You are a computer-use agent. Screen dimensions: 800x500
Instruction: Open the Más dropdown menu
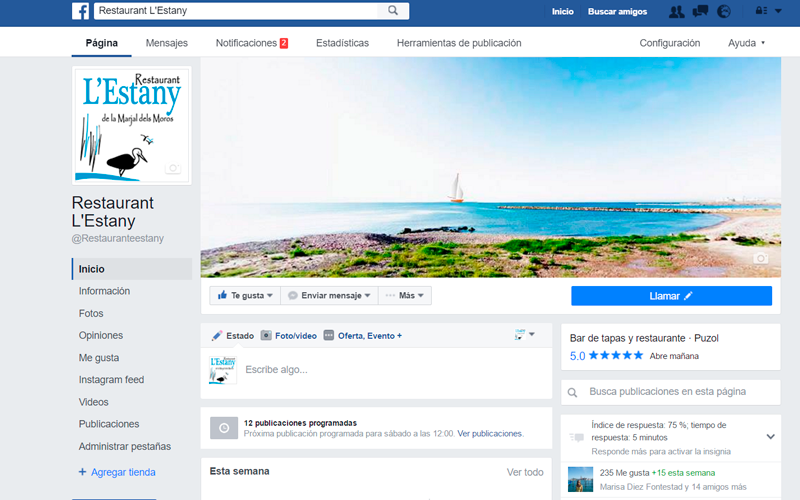click(x=405, y=295)
